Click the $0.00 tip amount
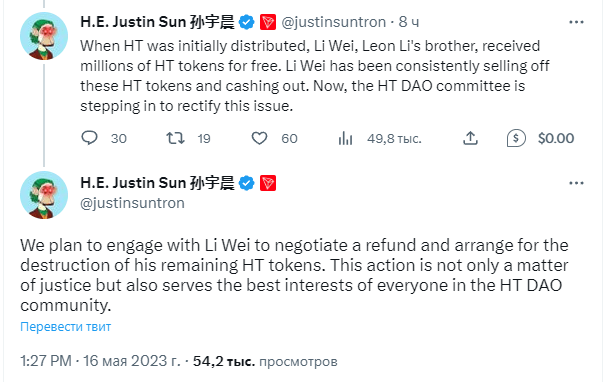Image resolution: width=605 pixels, height=382 pixels. [x=556, y=138]
